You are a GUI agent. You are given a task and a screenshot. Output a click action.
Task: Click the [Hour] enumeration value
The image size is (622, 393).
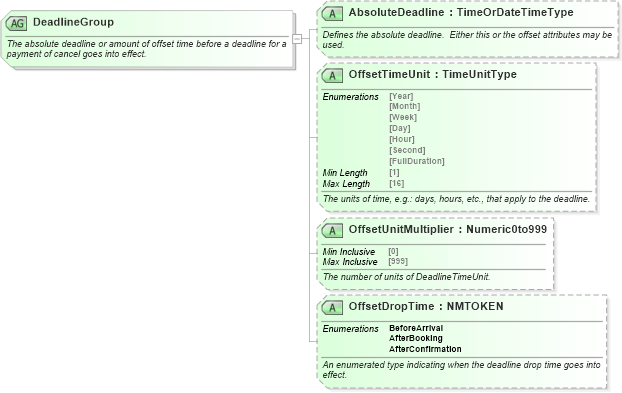(x=402, y=139)
